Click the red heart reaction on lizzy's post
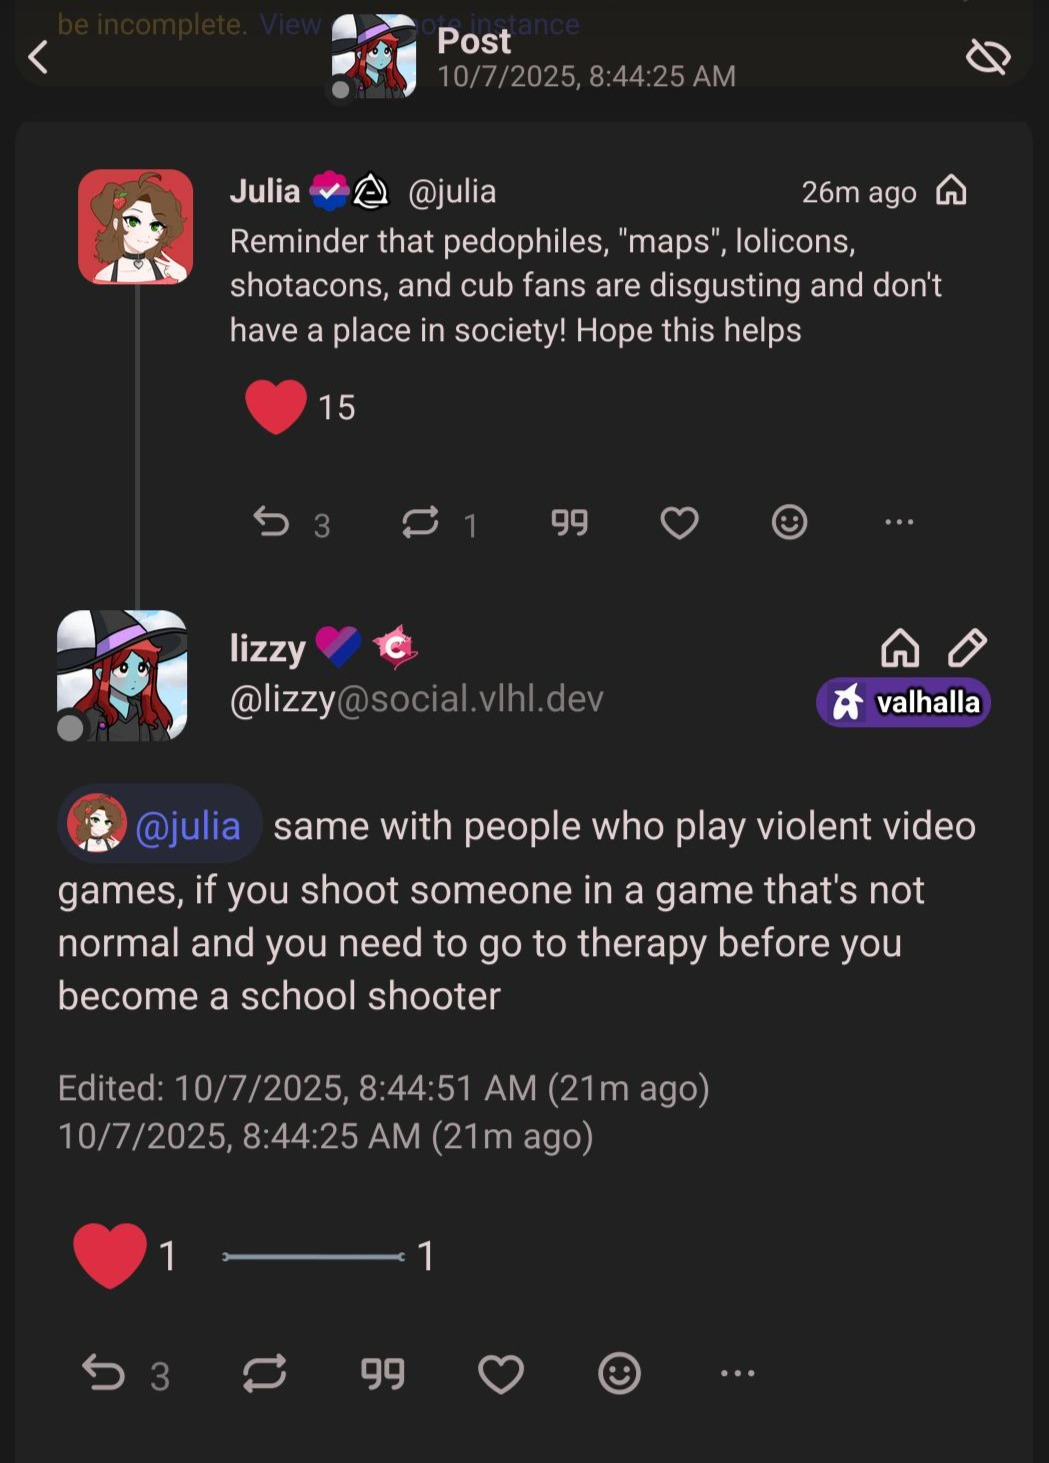 pyautogui.click(x=110, y=1255)
